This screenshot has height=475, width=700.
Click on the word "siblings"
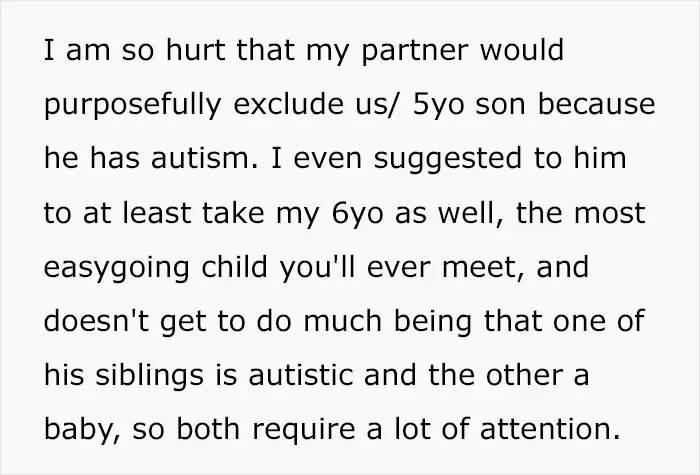(150, 377)
